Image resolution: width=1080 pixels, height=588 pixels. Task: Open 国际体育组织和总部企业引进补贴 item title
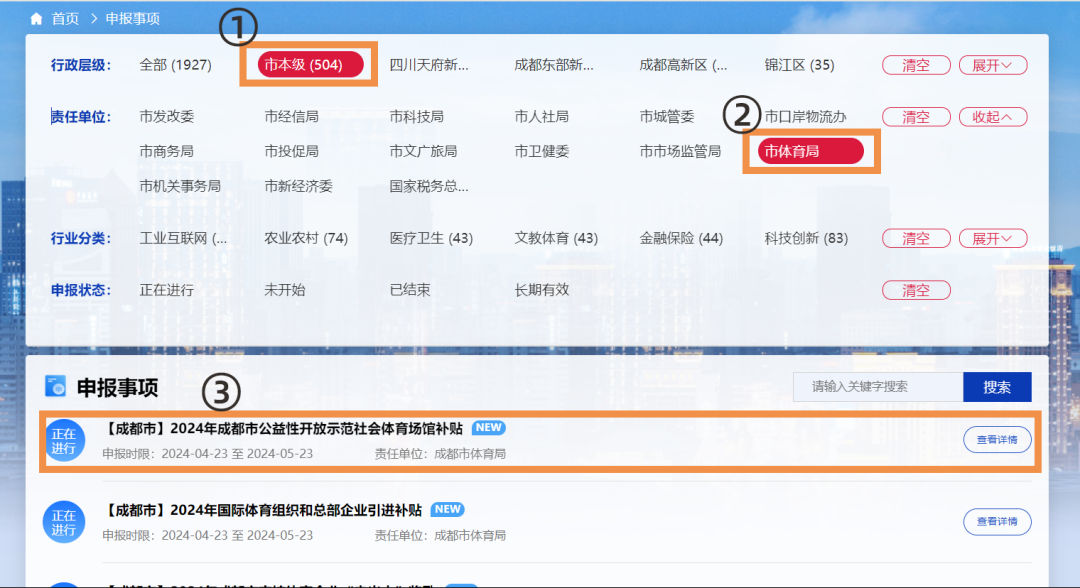(262, 510)
